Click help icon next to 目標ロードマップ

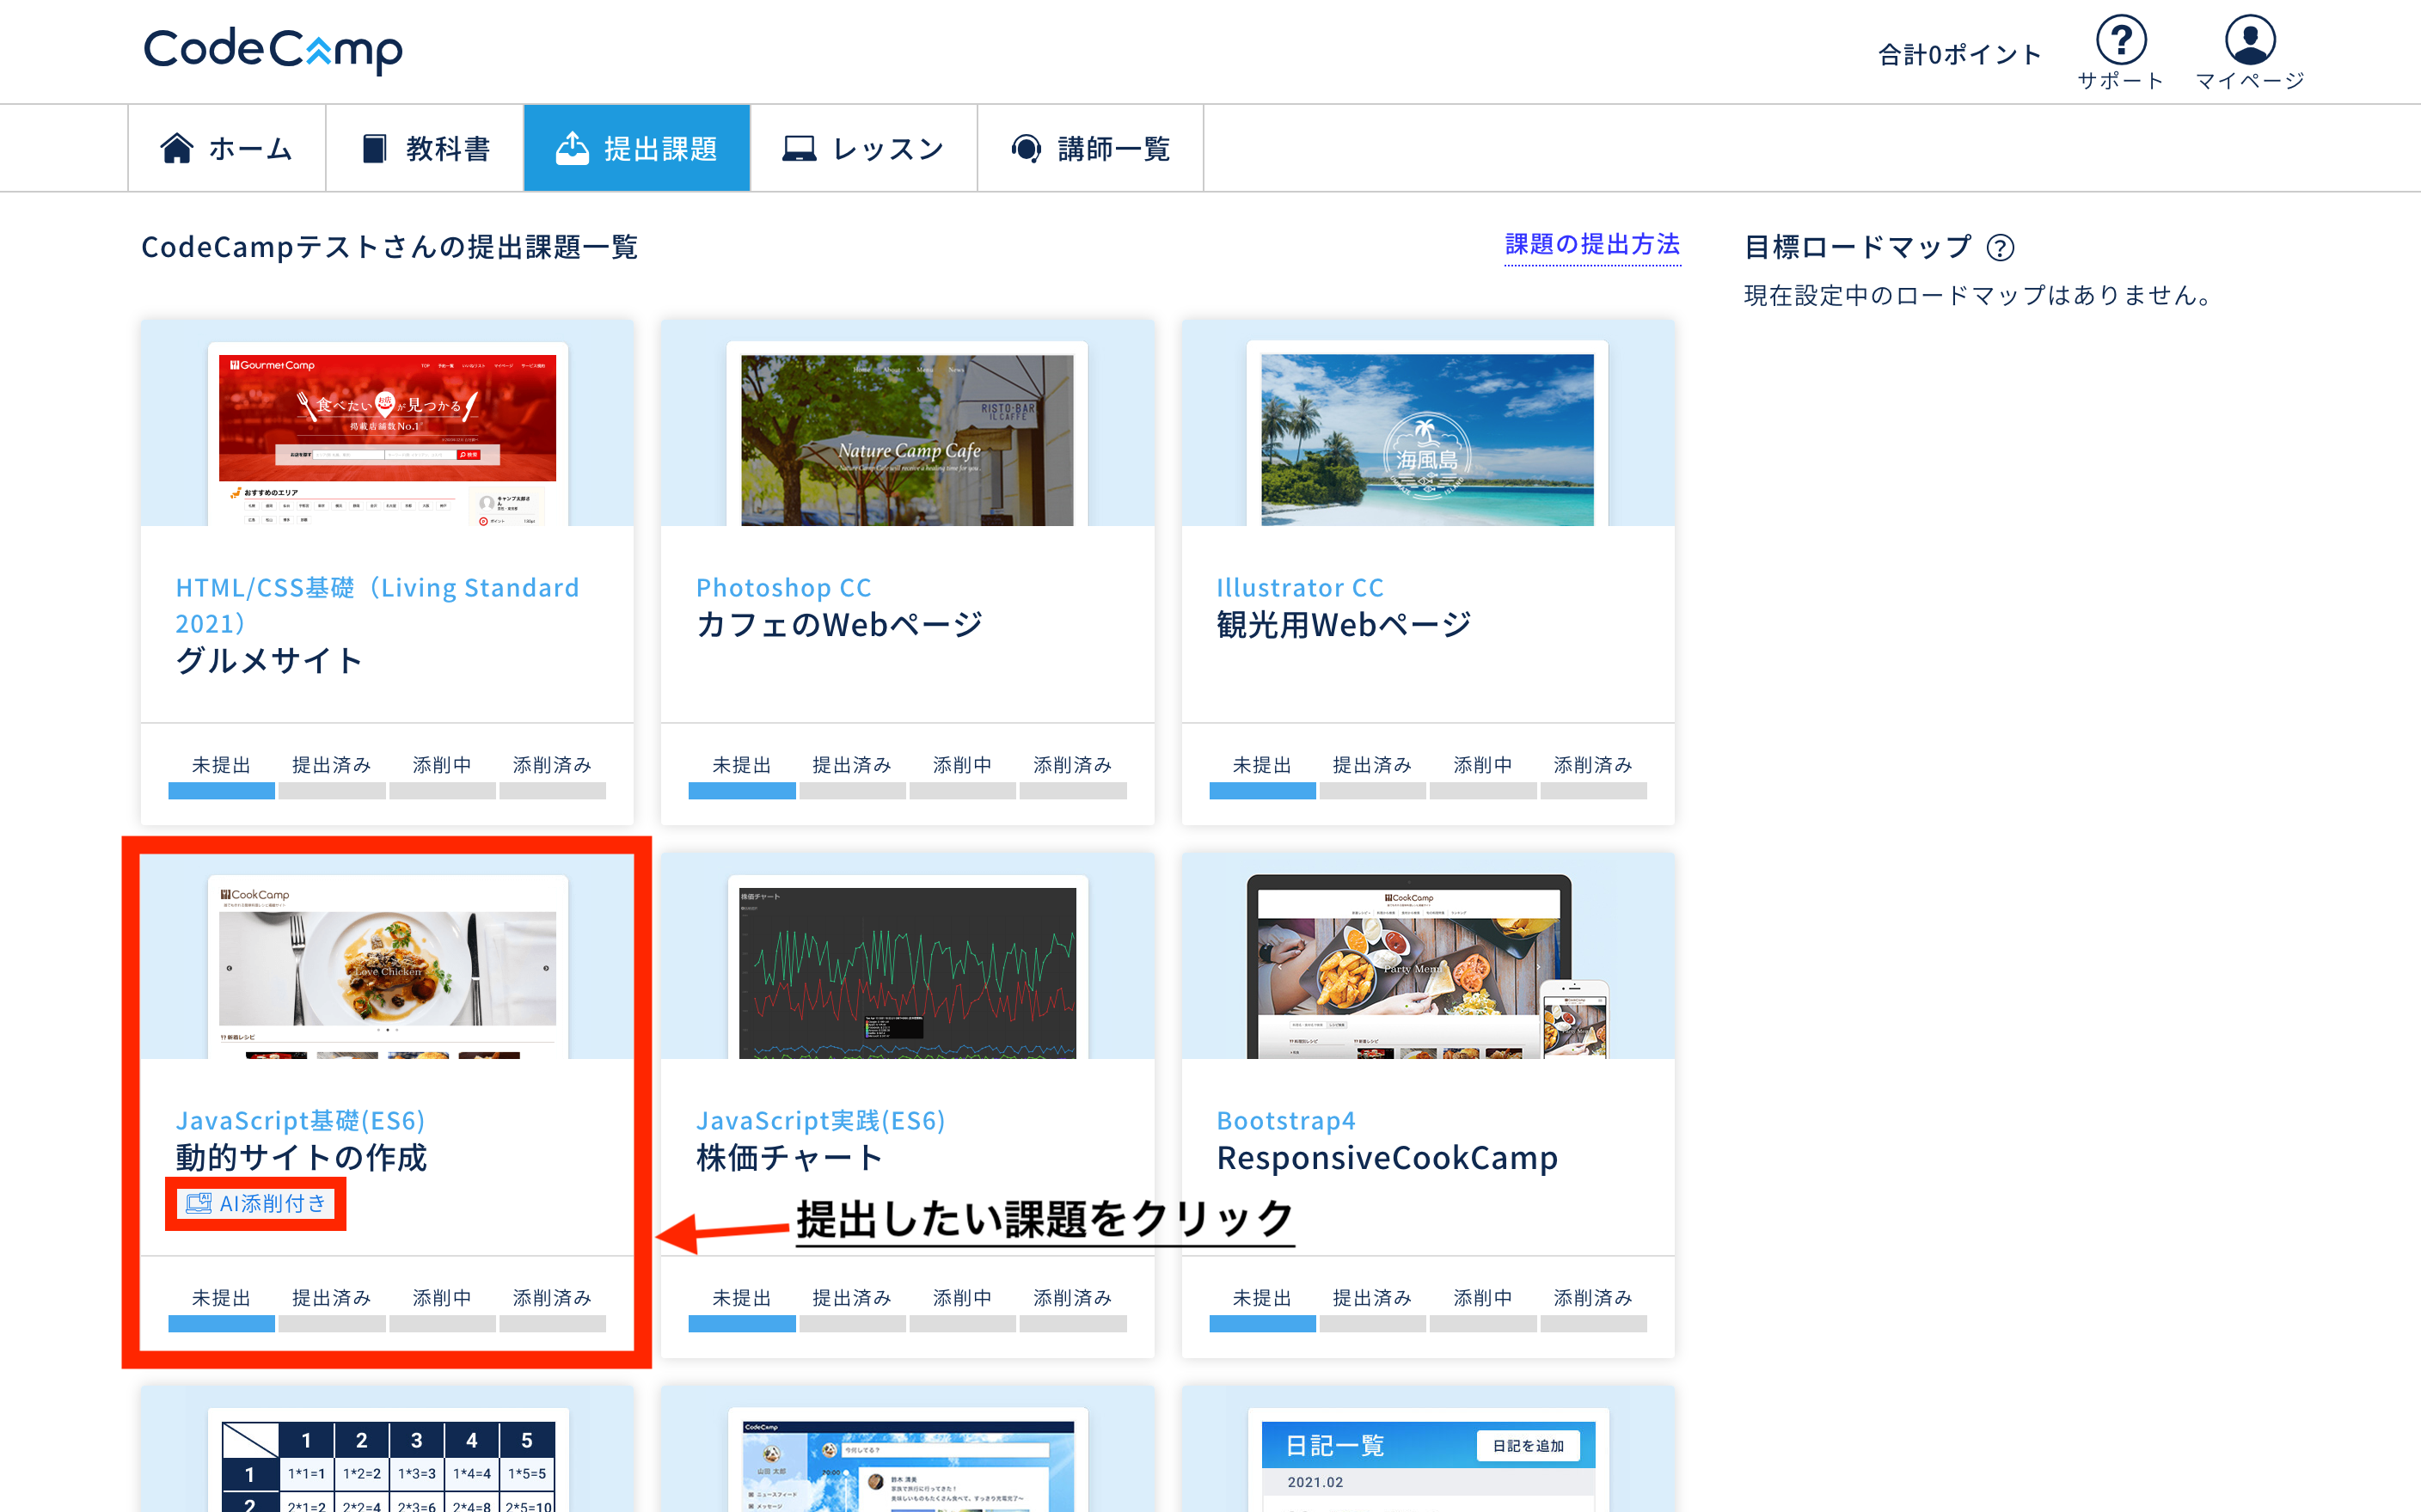pyautogui.click(x=2000, y=247)
